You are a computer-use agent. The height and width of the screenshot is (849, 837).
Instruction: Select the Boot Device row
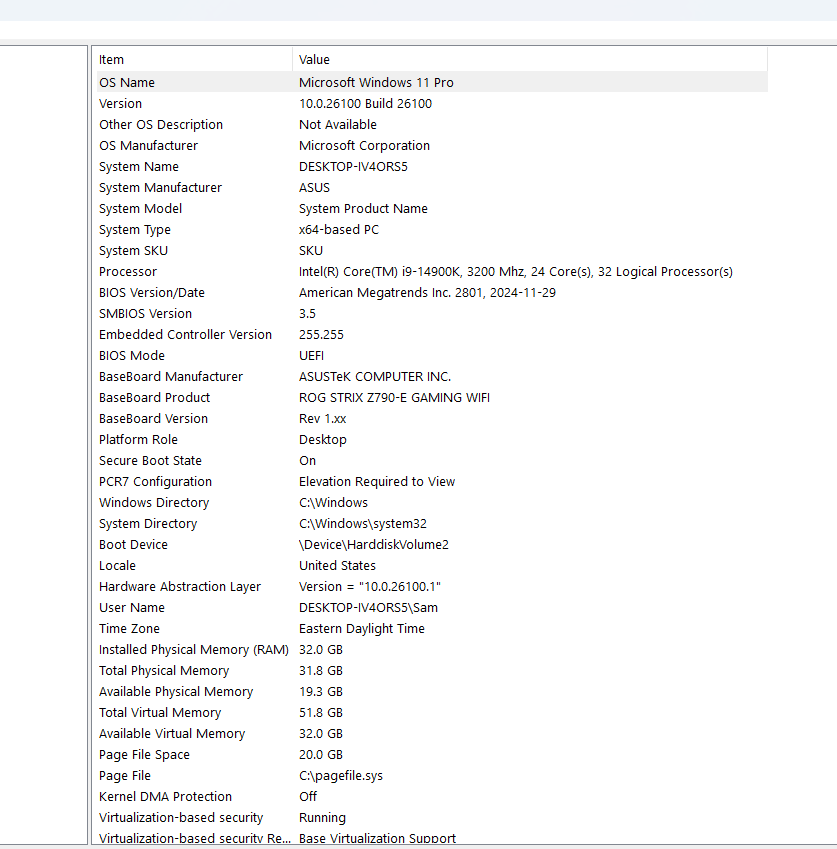point(432,545)
